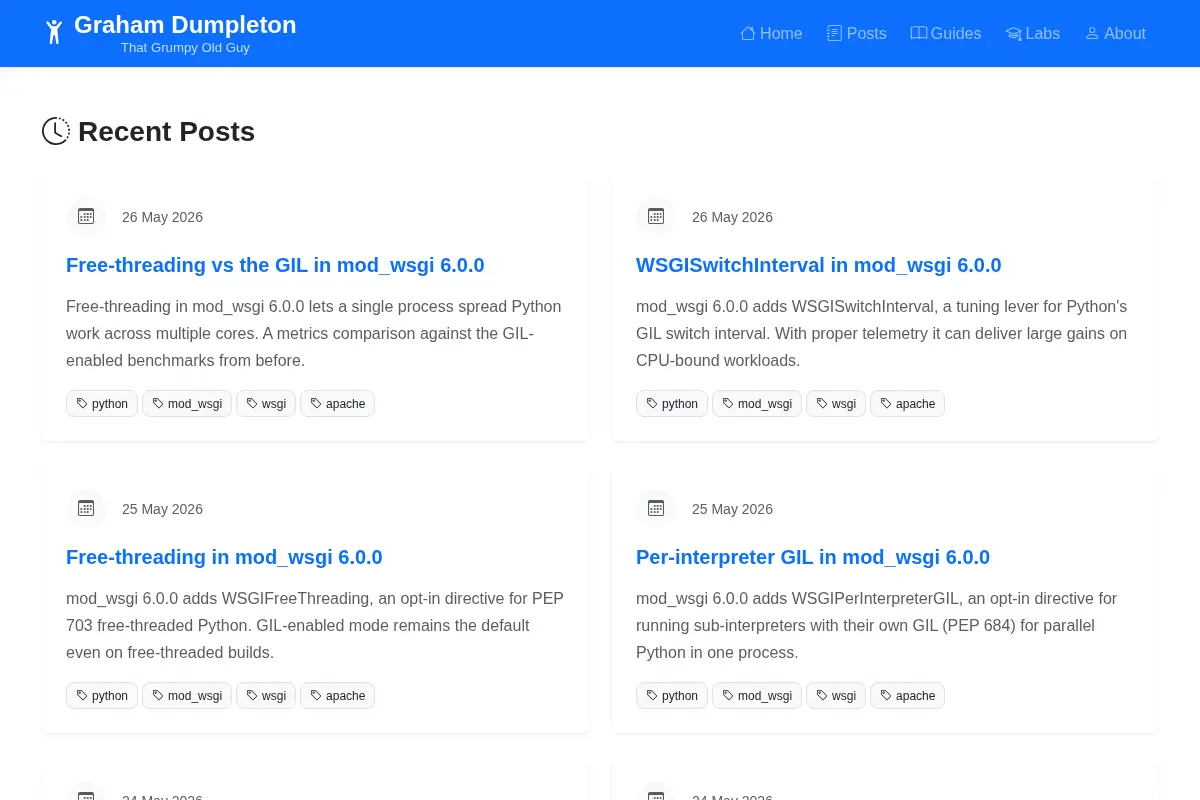1200x800 pixels.
Task: Select mod_wsgi tag on Free-threading in mod_wsgi card
Action: tap(187, 695)
